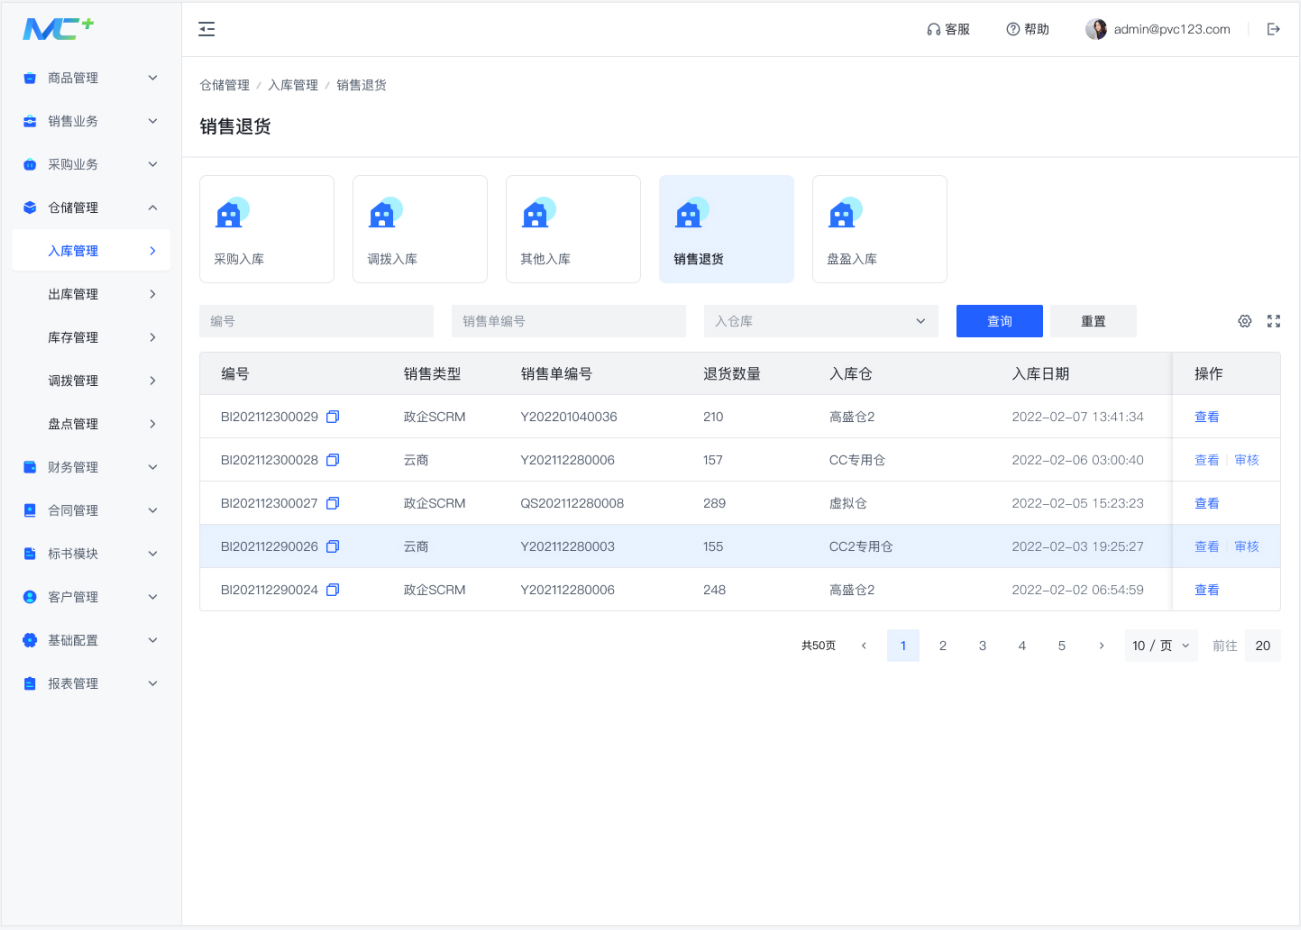Copy the number BI202112300029
Screen dimensions: 1301x930
(333, 417)
